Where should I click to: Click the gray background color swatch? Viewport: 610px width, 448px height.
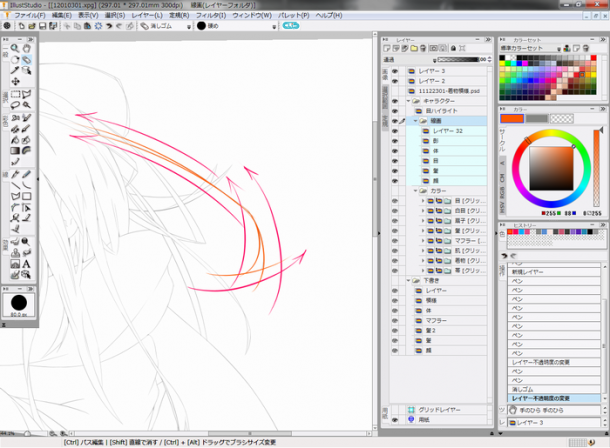coord(536,119)
